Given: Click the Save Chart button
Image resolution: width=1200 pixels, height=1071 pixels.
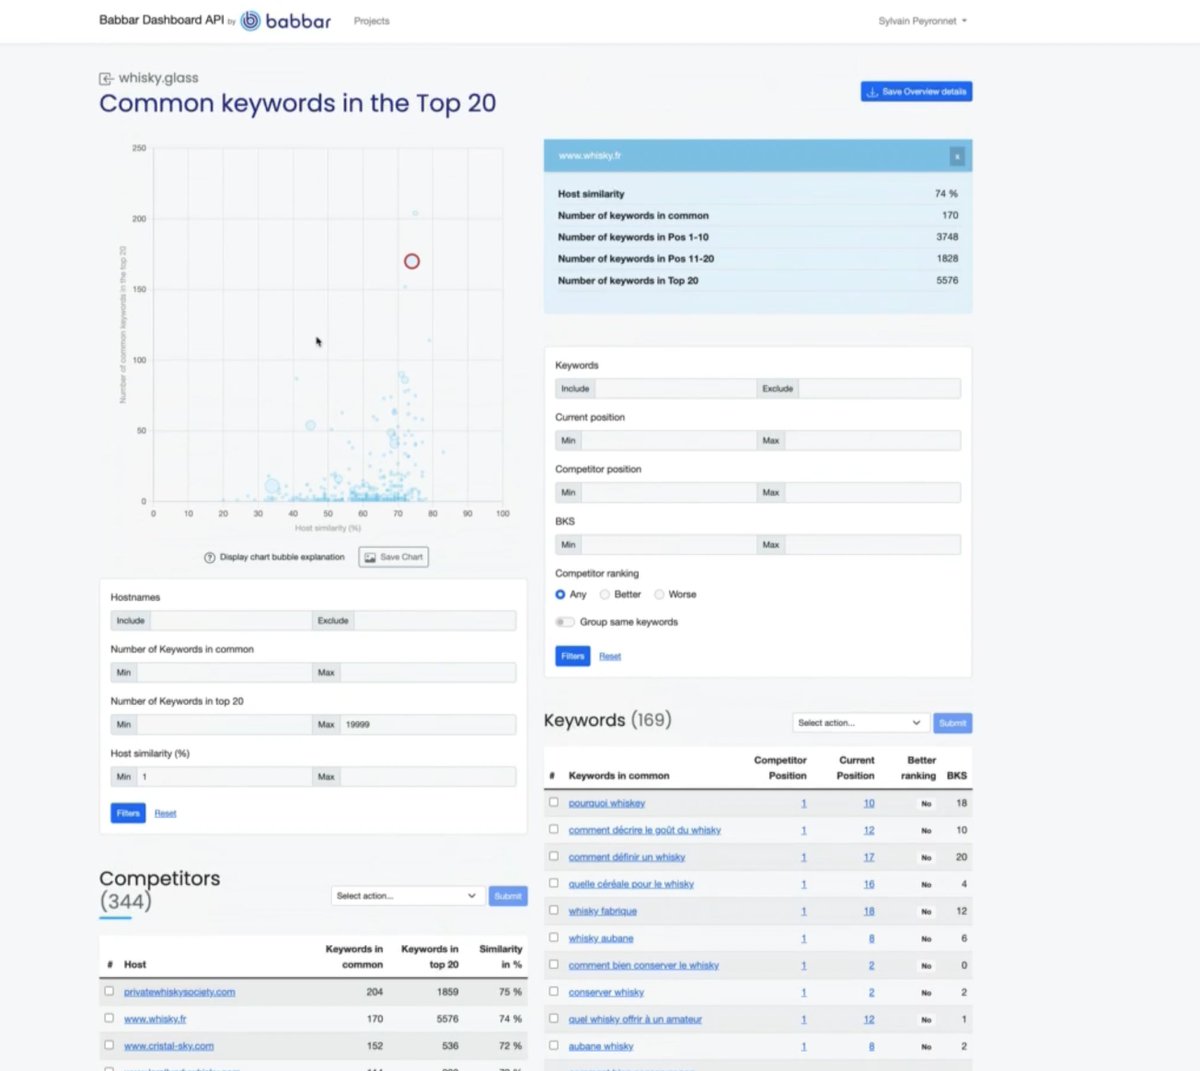Looking at the screenshot, I should [x=394, y=557].
